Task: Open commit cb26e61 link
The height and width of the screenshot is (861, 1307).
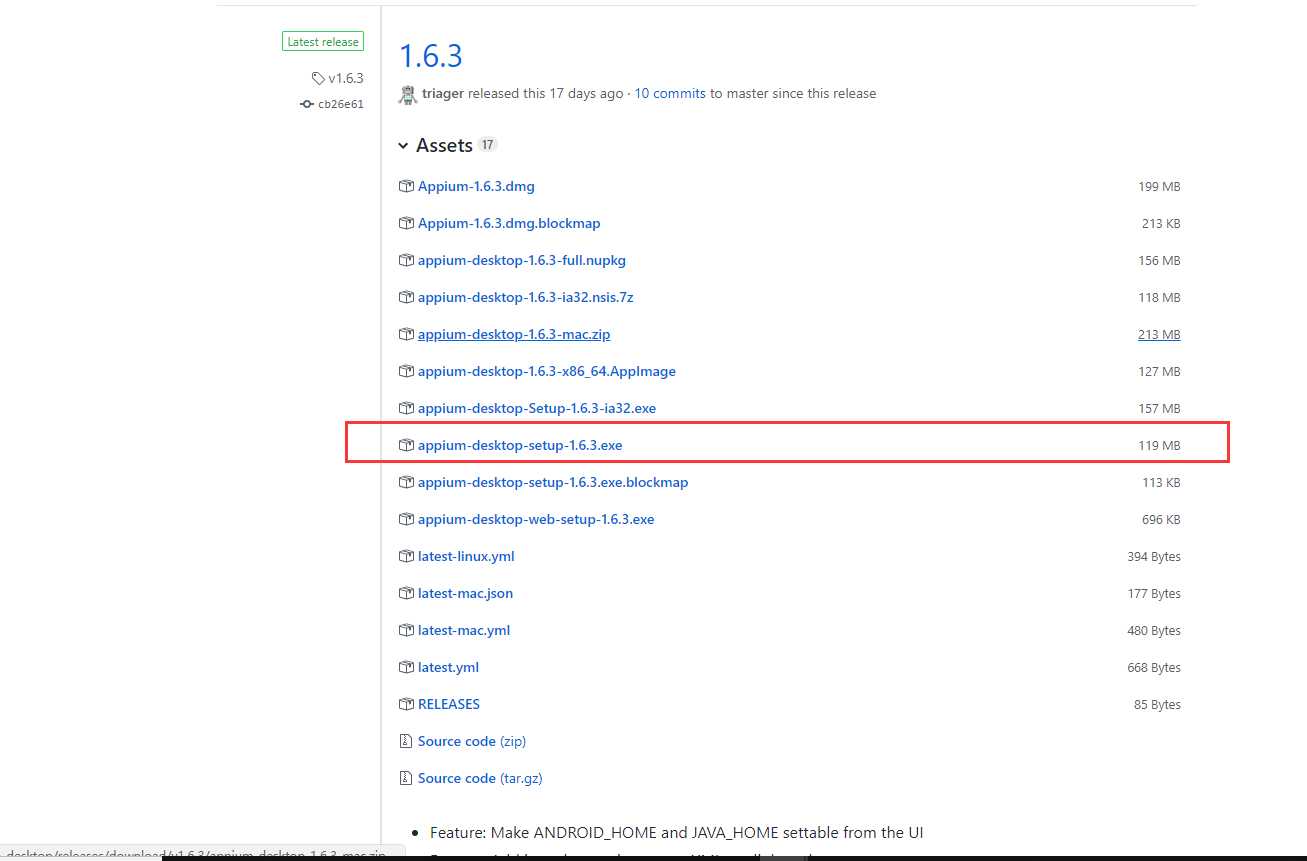Action: point(341,104)
